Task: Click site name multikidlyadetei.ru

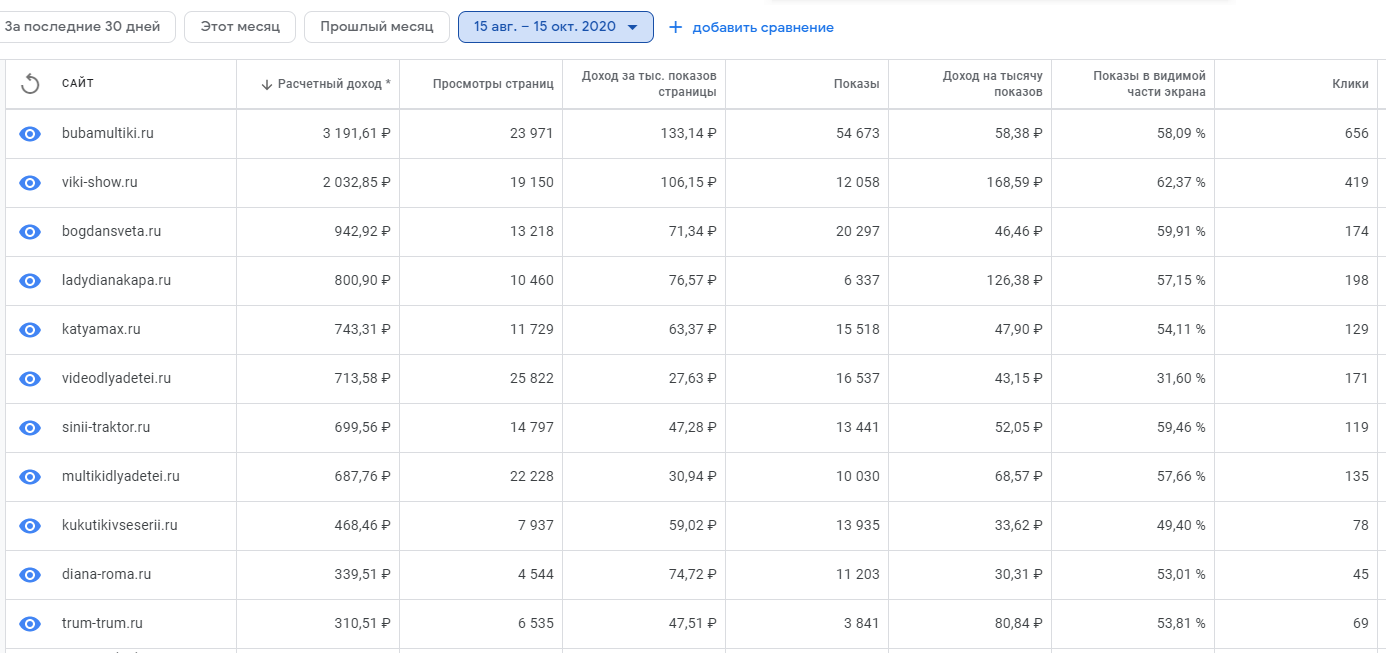Action: coord(121,476)
